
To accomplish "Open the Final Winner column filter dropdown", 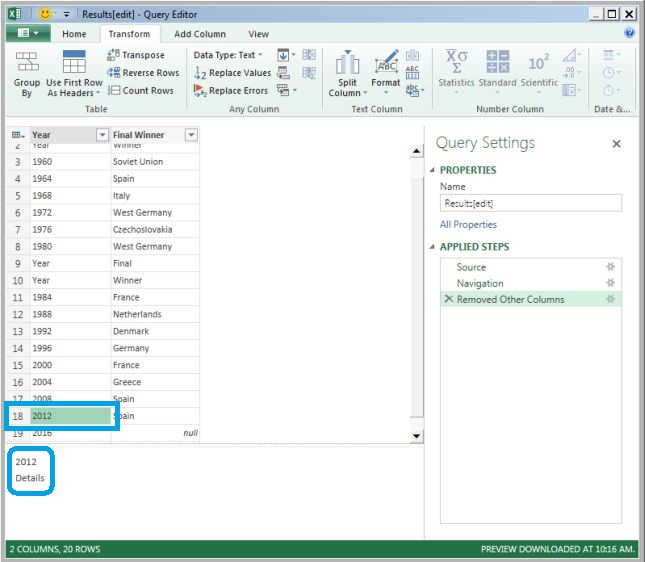I will tap(191, 135).
